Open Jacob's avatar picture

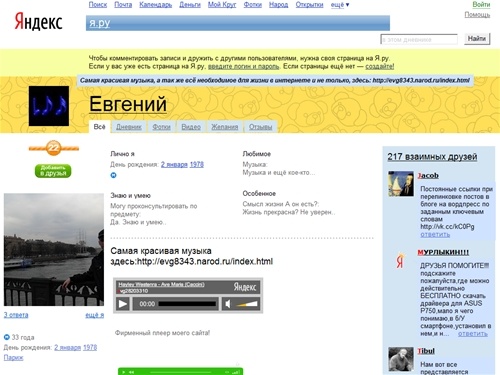tap(401, 184)
